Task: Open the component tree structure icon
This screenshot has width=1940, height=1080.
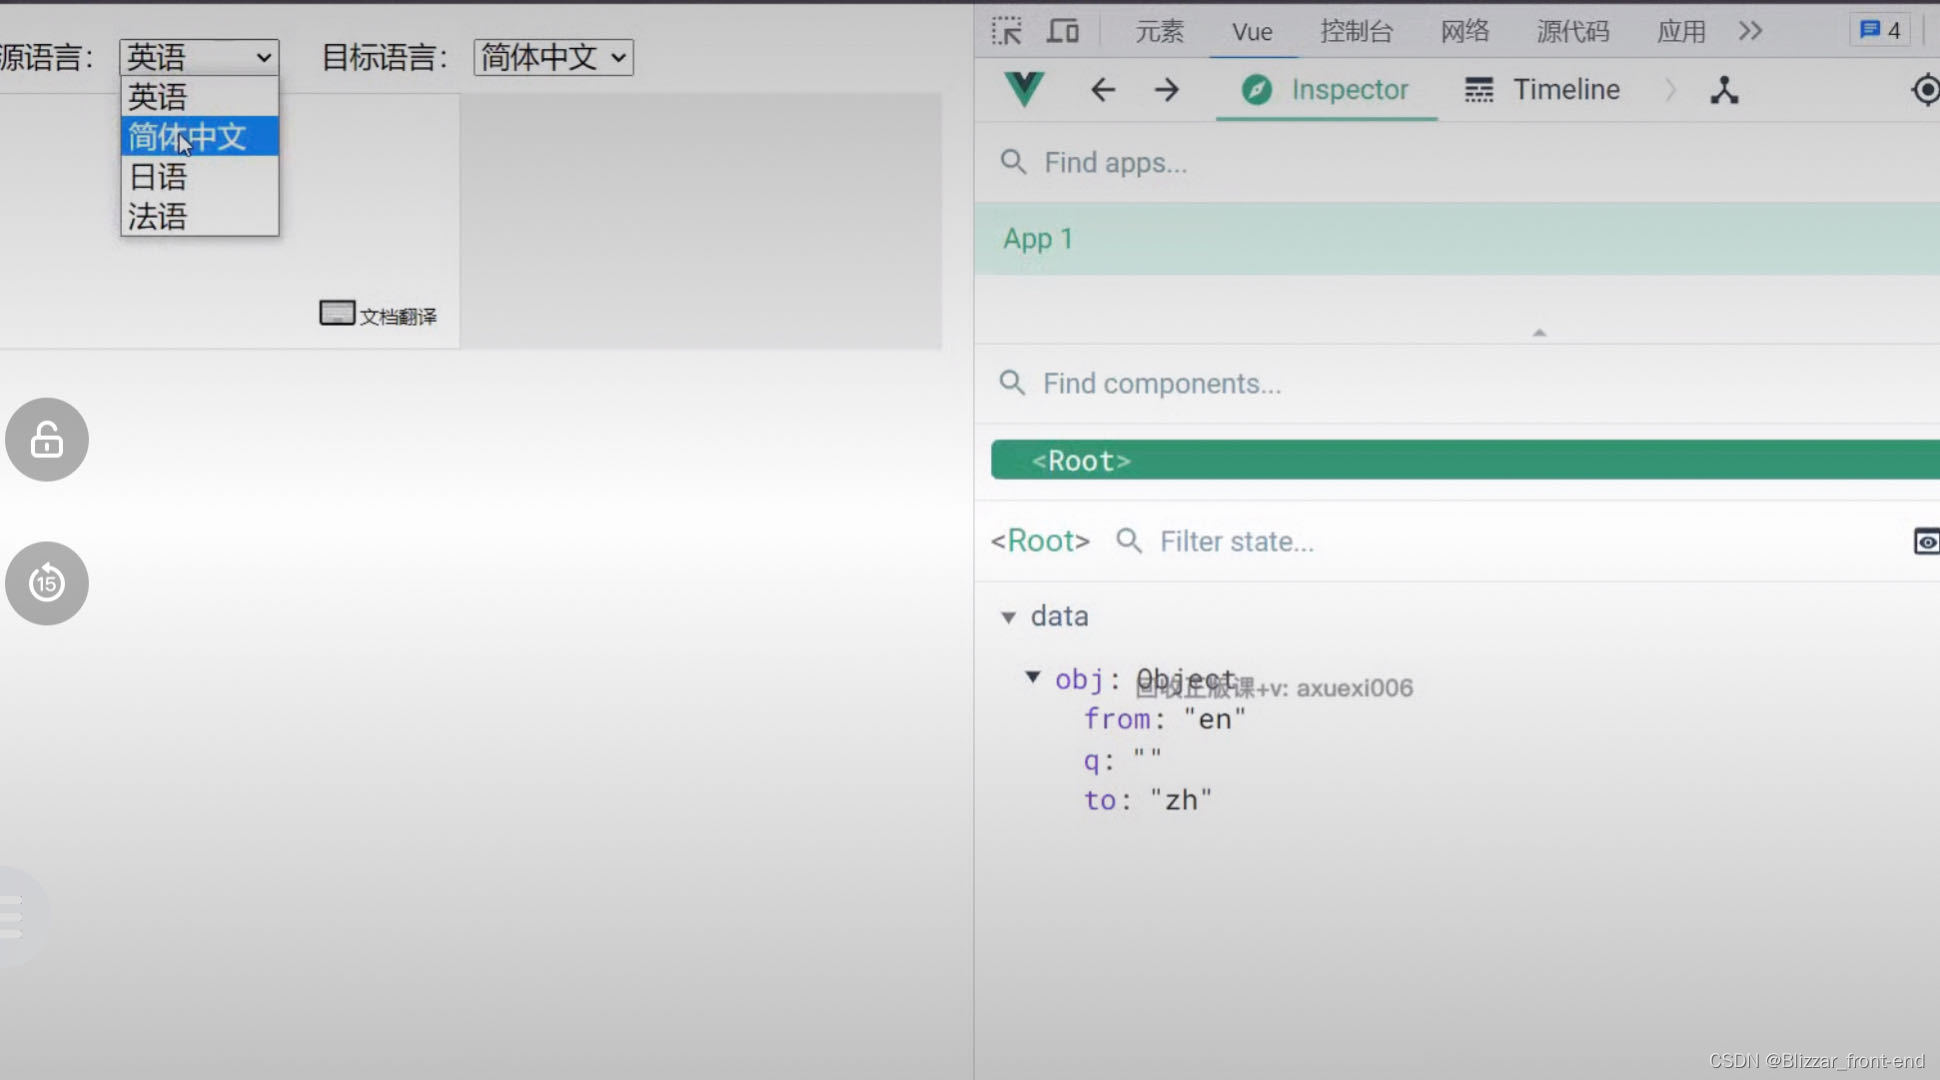Action: pos(1724,90)
